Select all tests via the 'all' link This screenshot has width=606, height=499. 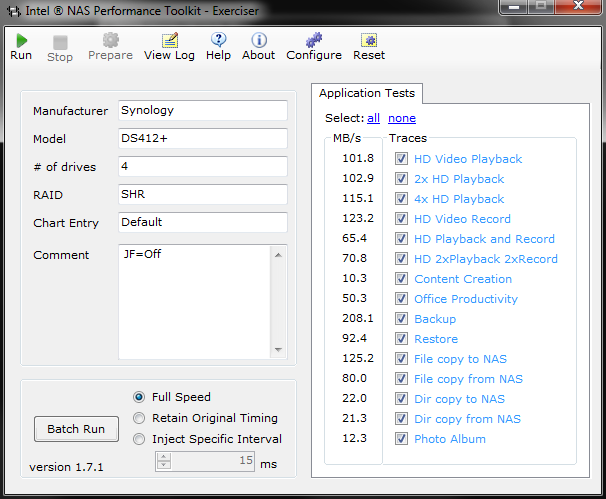(x=373, y=118)
